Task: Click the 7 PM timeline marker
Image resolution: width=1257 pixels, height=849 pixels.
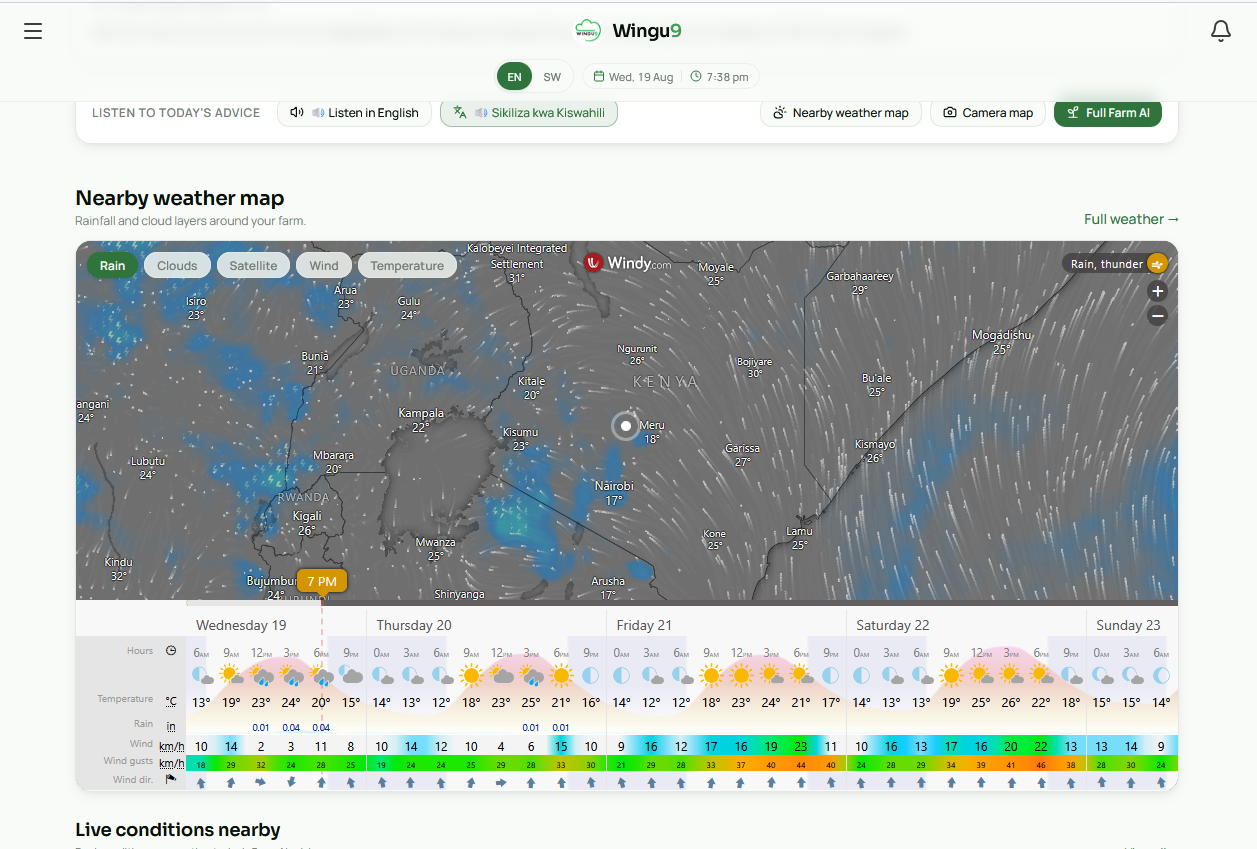Action: click(322, 581)
